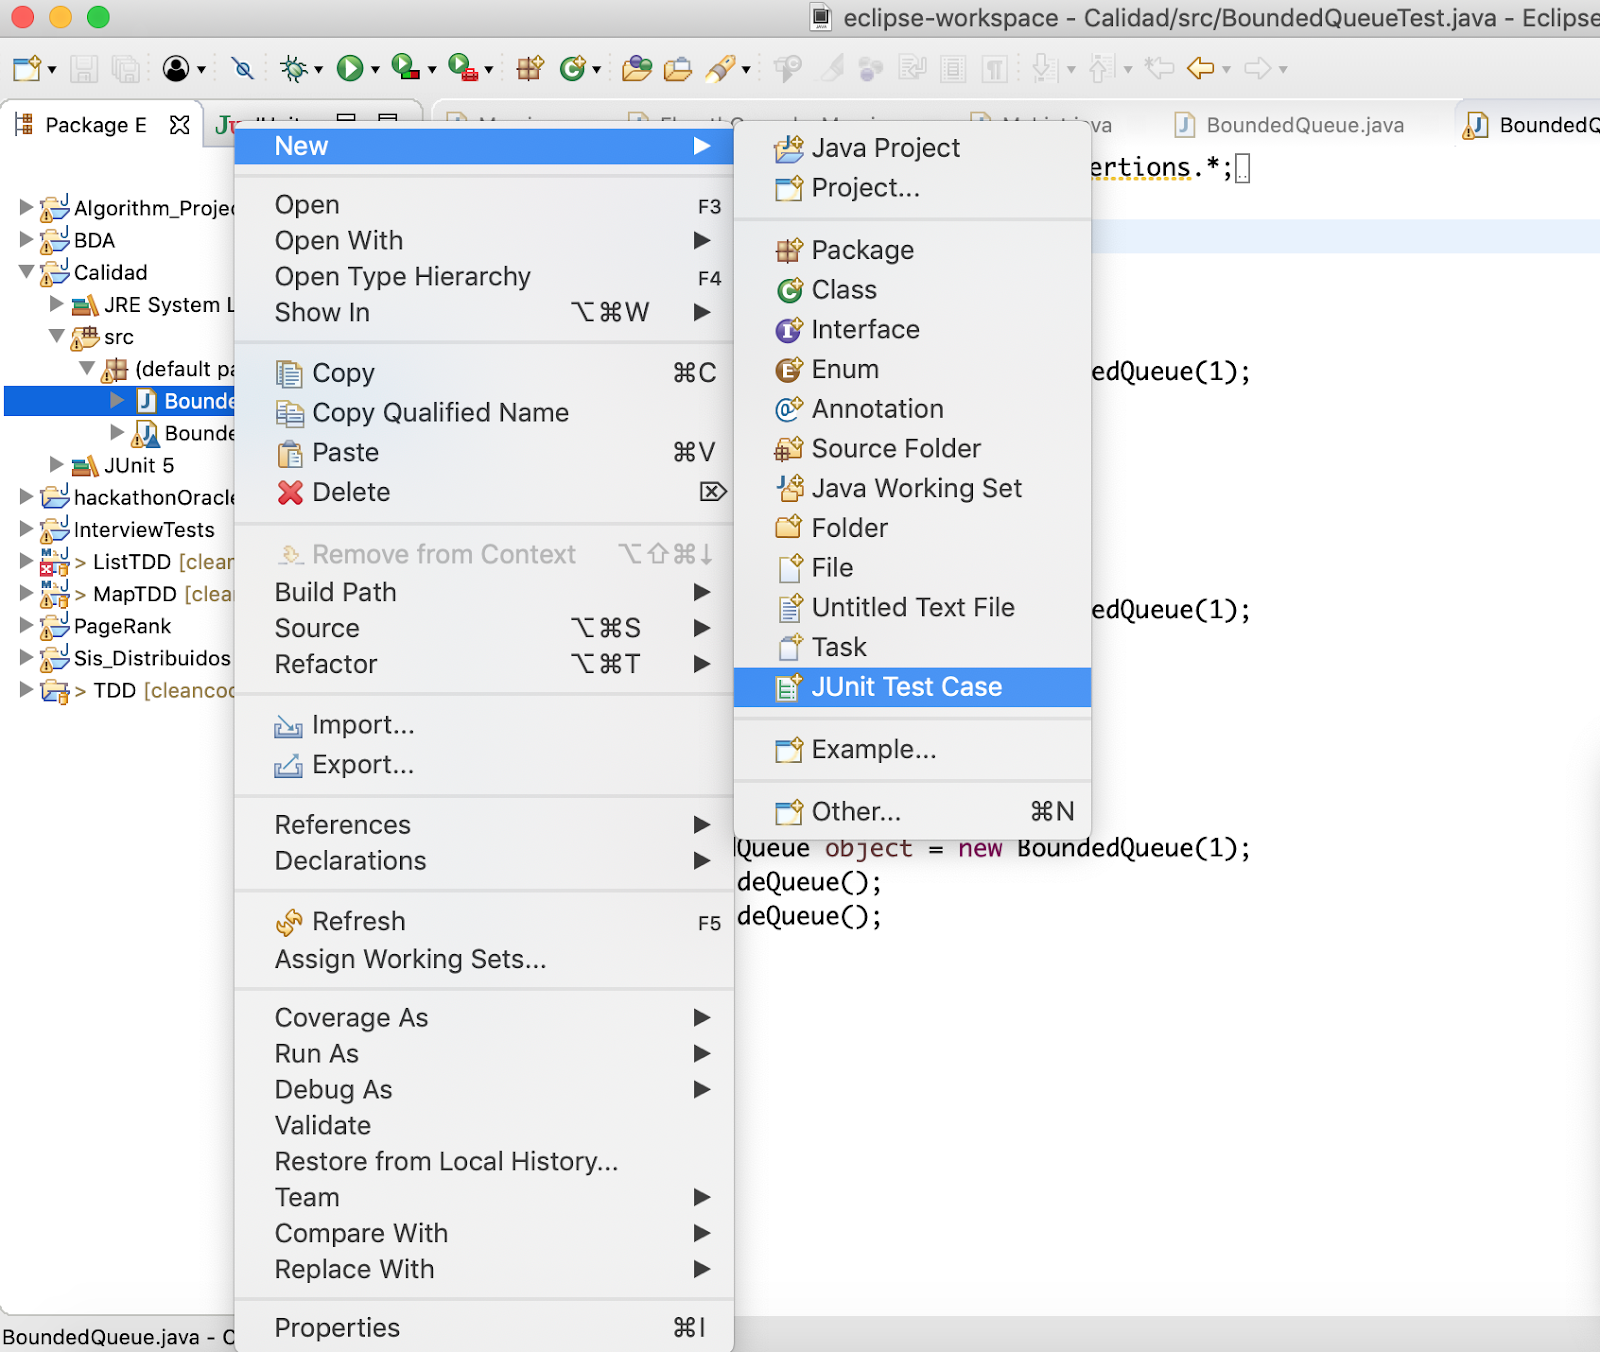Viewport: 1600px width, 1352px height.
Task: Run the application with the Run toolbar icon
Action: pyautogui.click(x=350, y=68)
